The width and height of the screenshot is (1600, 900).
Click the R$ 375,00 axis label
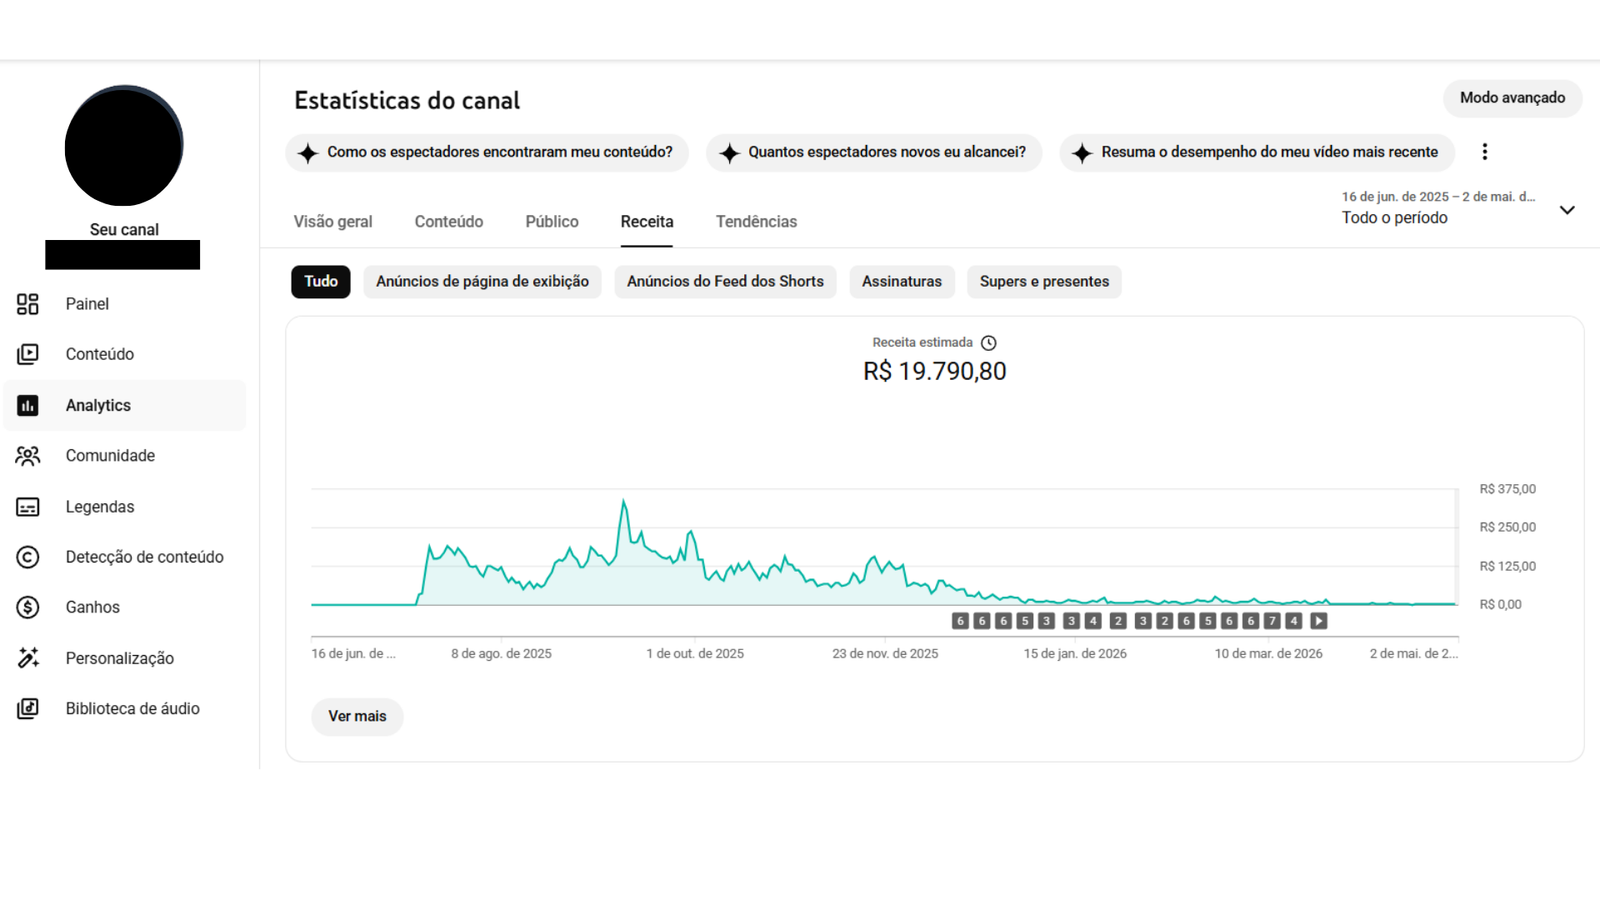1508,489
